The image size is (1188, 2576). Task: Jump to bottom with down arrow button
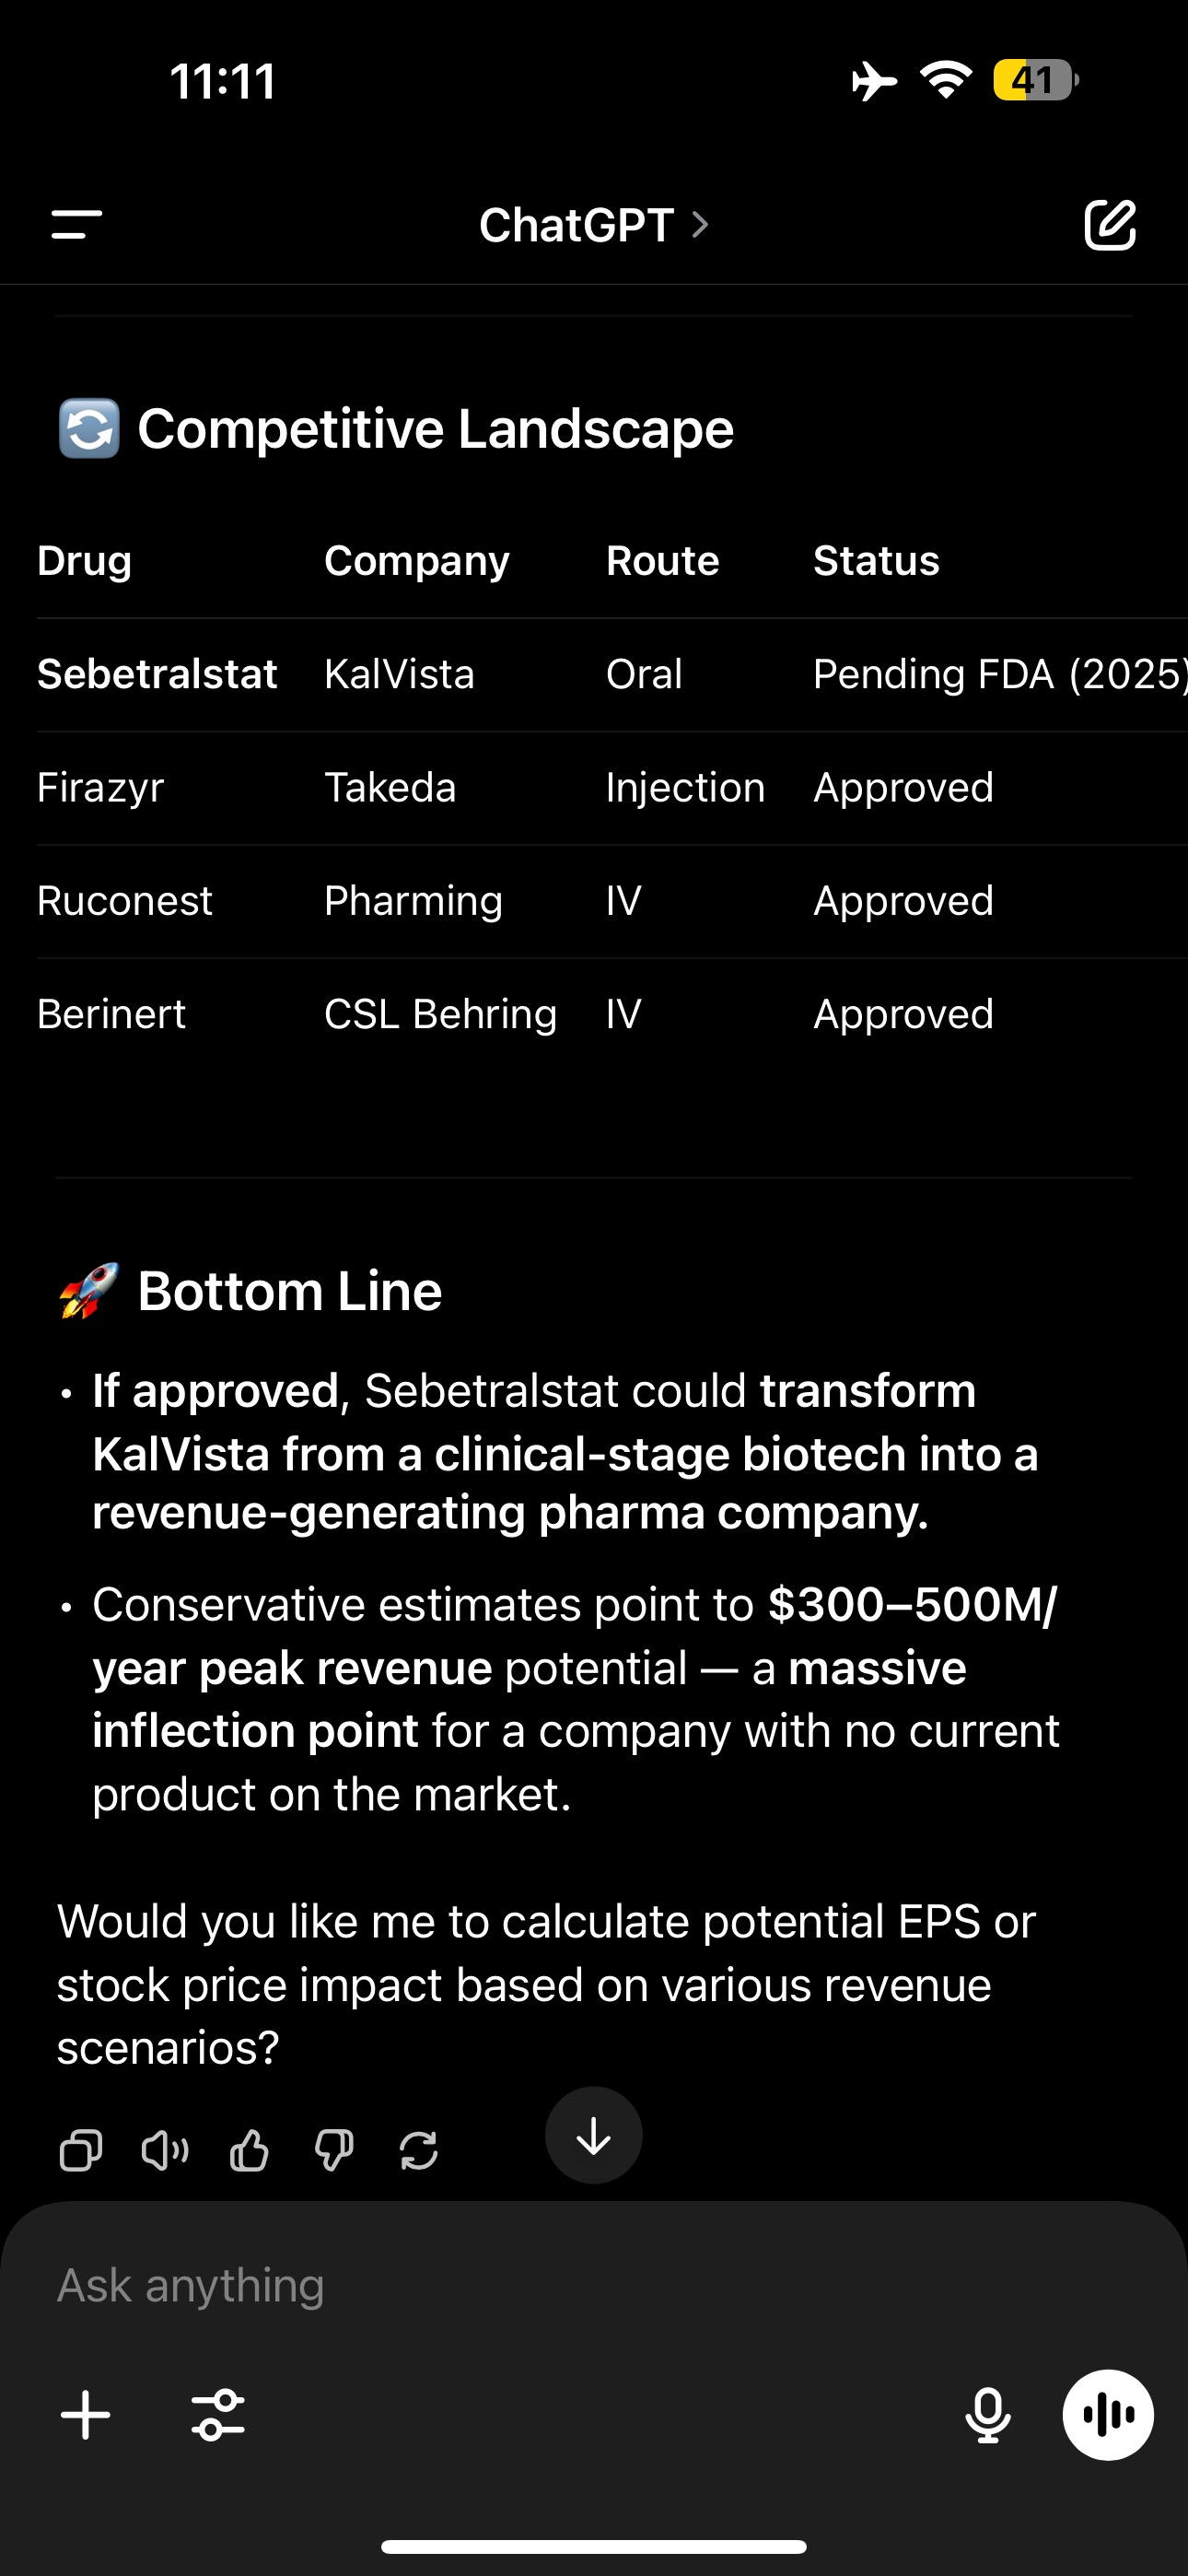point(594,2135)
